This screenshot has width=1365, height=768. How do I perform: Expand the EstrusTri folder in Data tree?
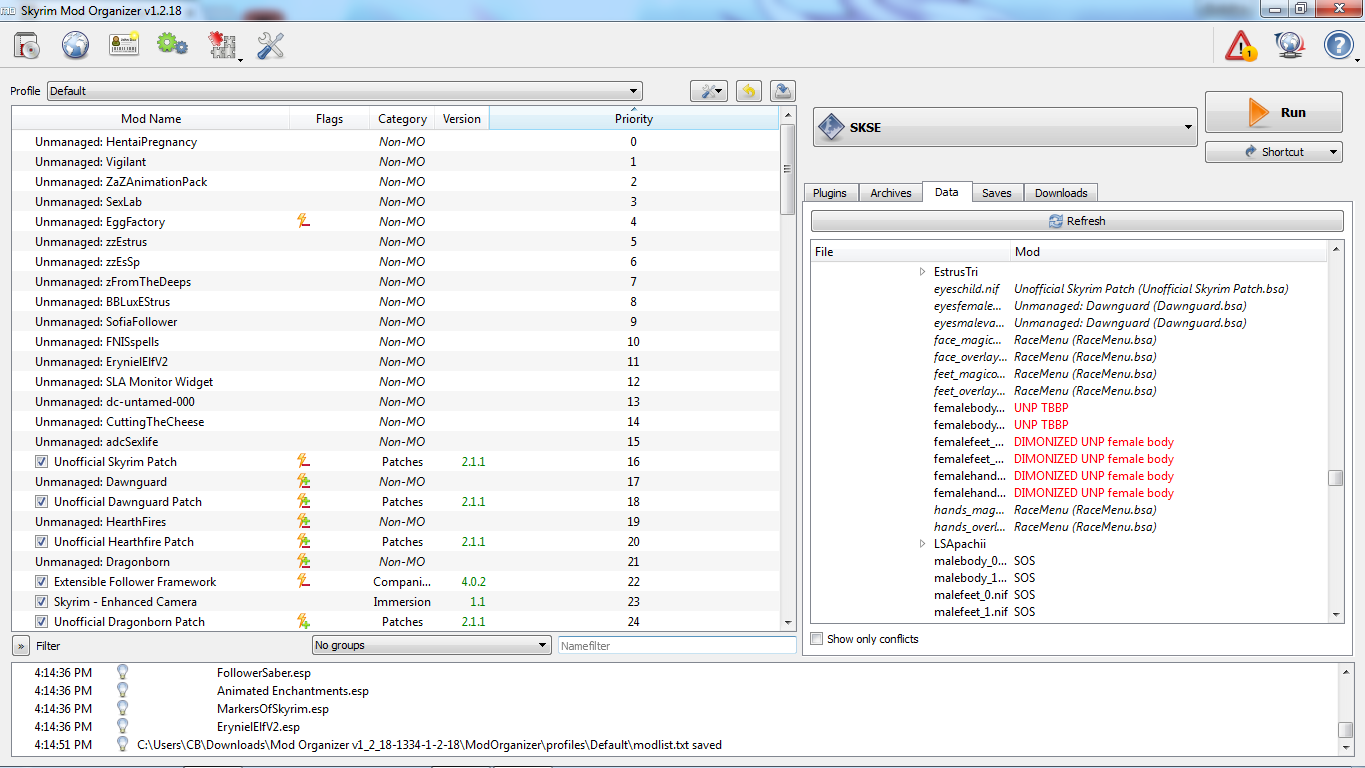pos(923,272)
